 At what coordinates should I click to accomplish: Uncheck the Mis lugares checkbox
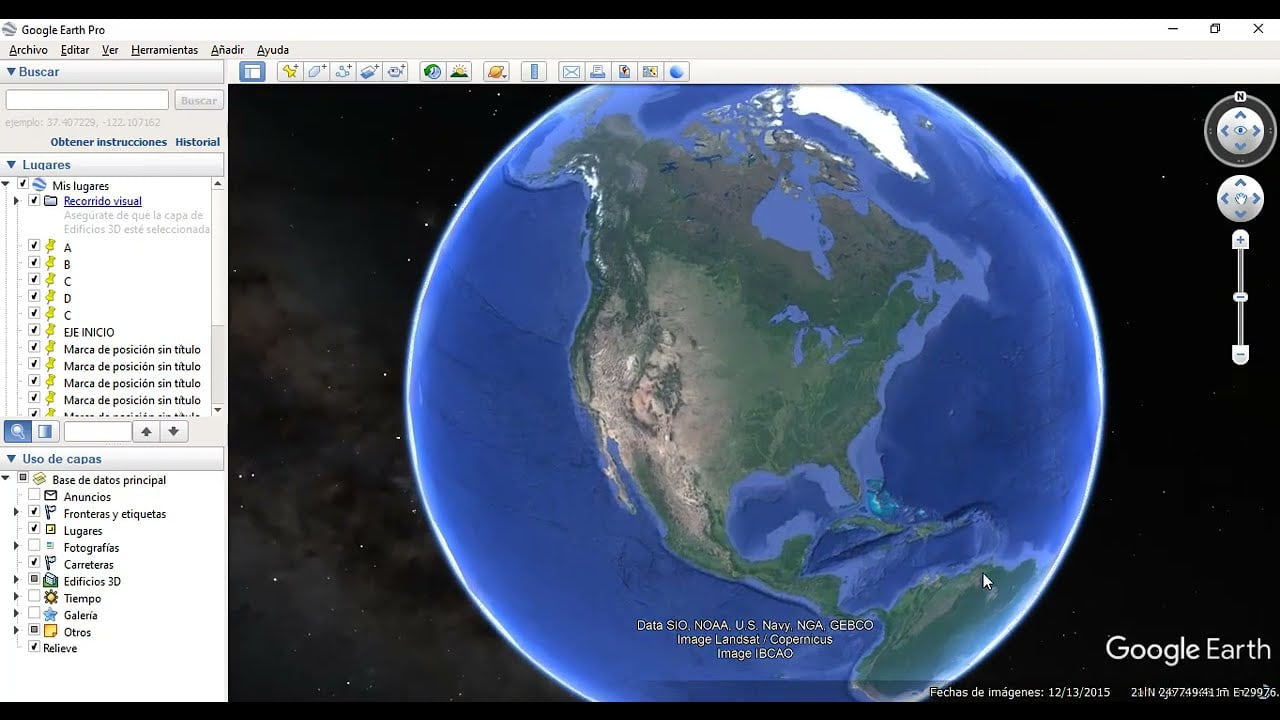(x=23, y=185)
